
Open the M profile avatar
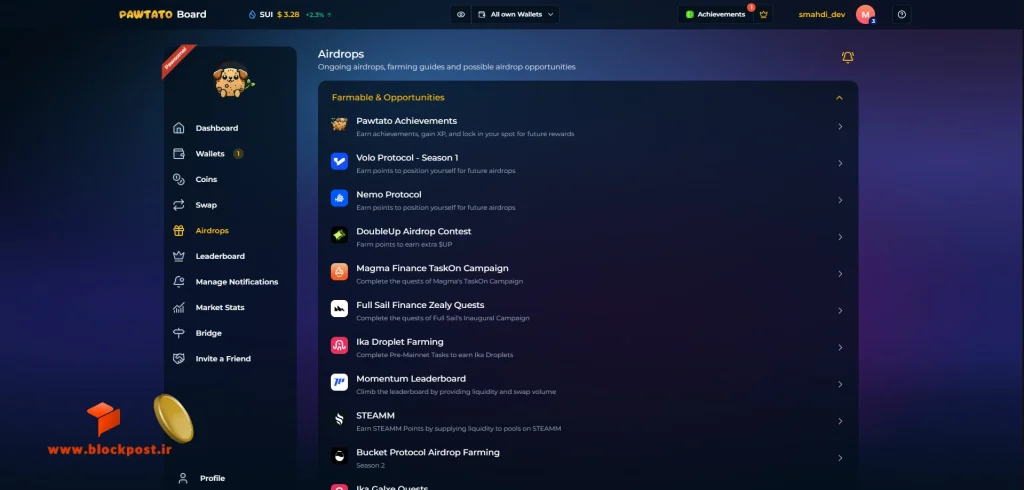click(865, 14)
